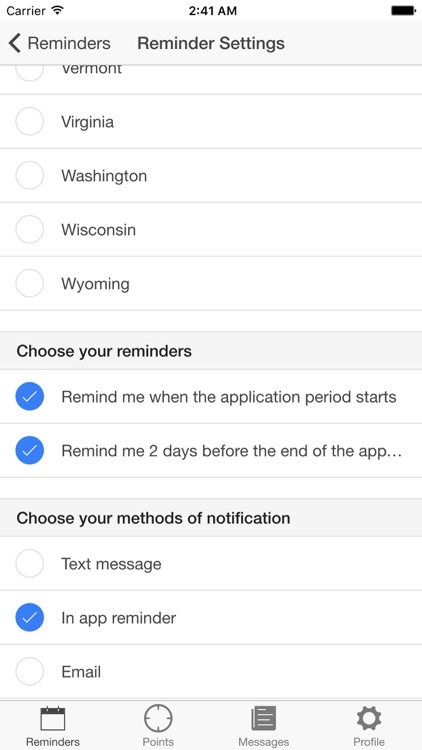
Task: Open the Profile gear tab icon
Action: point(369,718)
